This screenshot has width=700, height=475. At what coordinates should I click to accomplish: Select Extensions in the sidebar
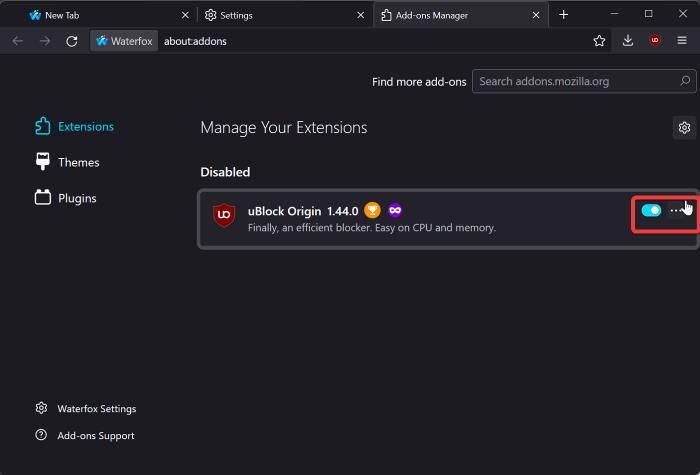(74, 126)
